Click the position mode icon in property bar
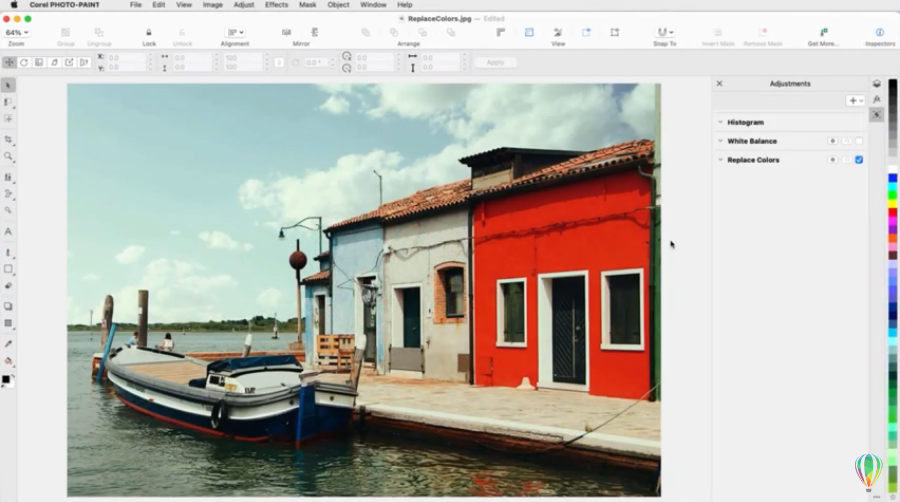 point(9,62)
